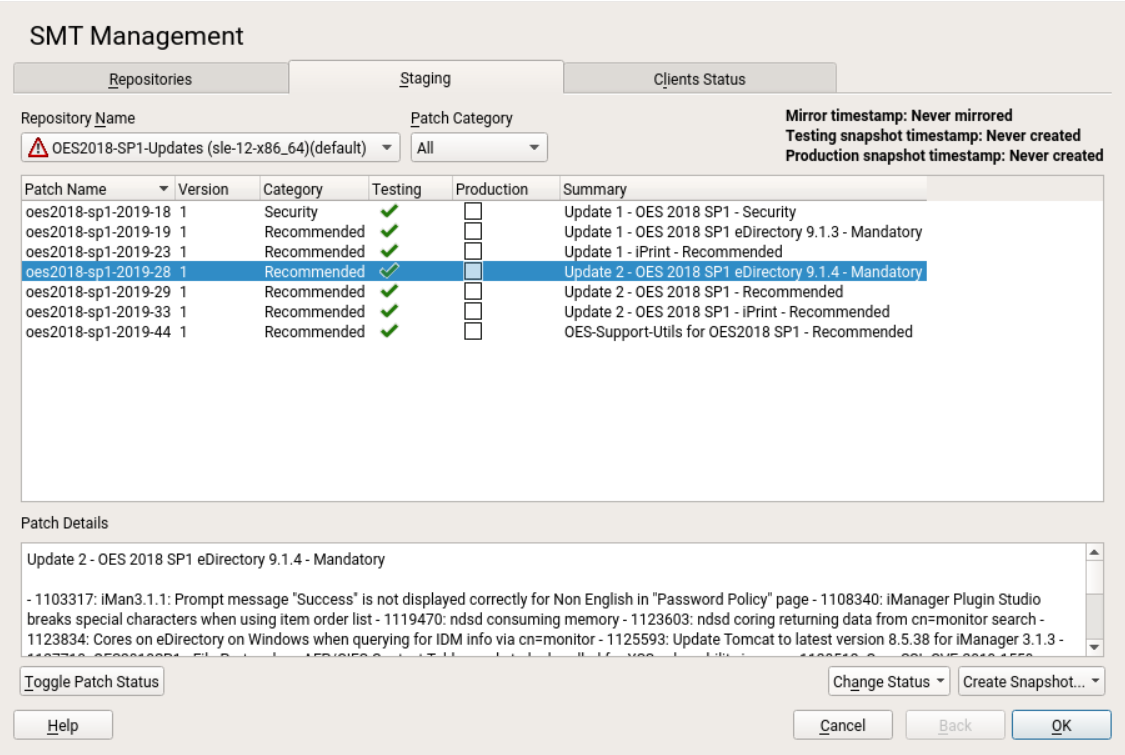Click the warning icon in Repository Name dropdown

(38, 148)
